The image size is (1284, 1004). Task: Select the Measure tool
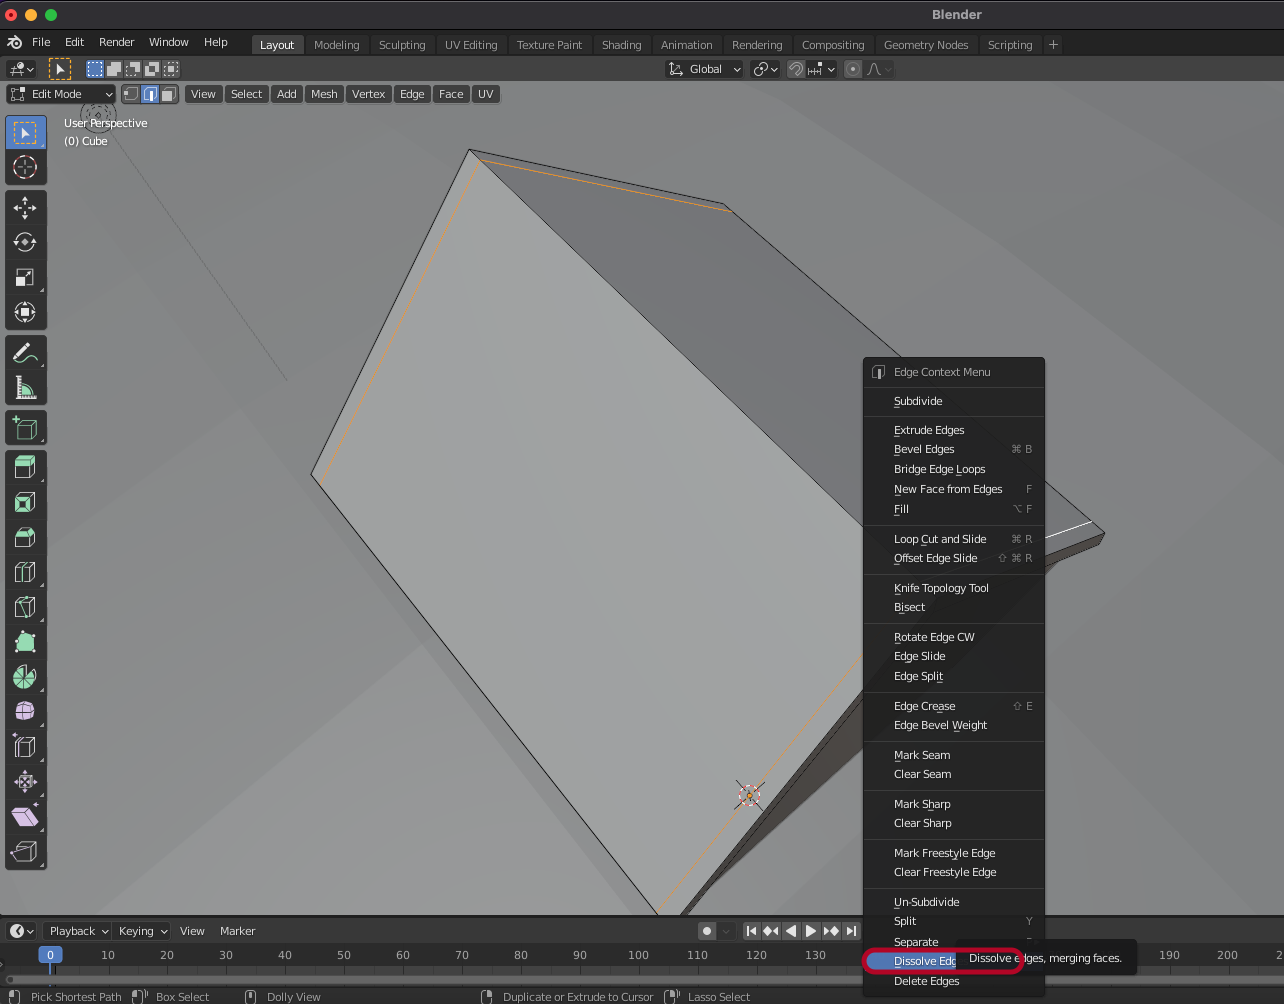point(25,388)
